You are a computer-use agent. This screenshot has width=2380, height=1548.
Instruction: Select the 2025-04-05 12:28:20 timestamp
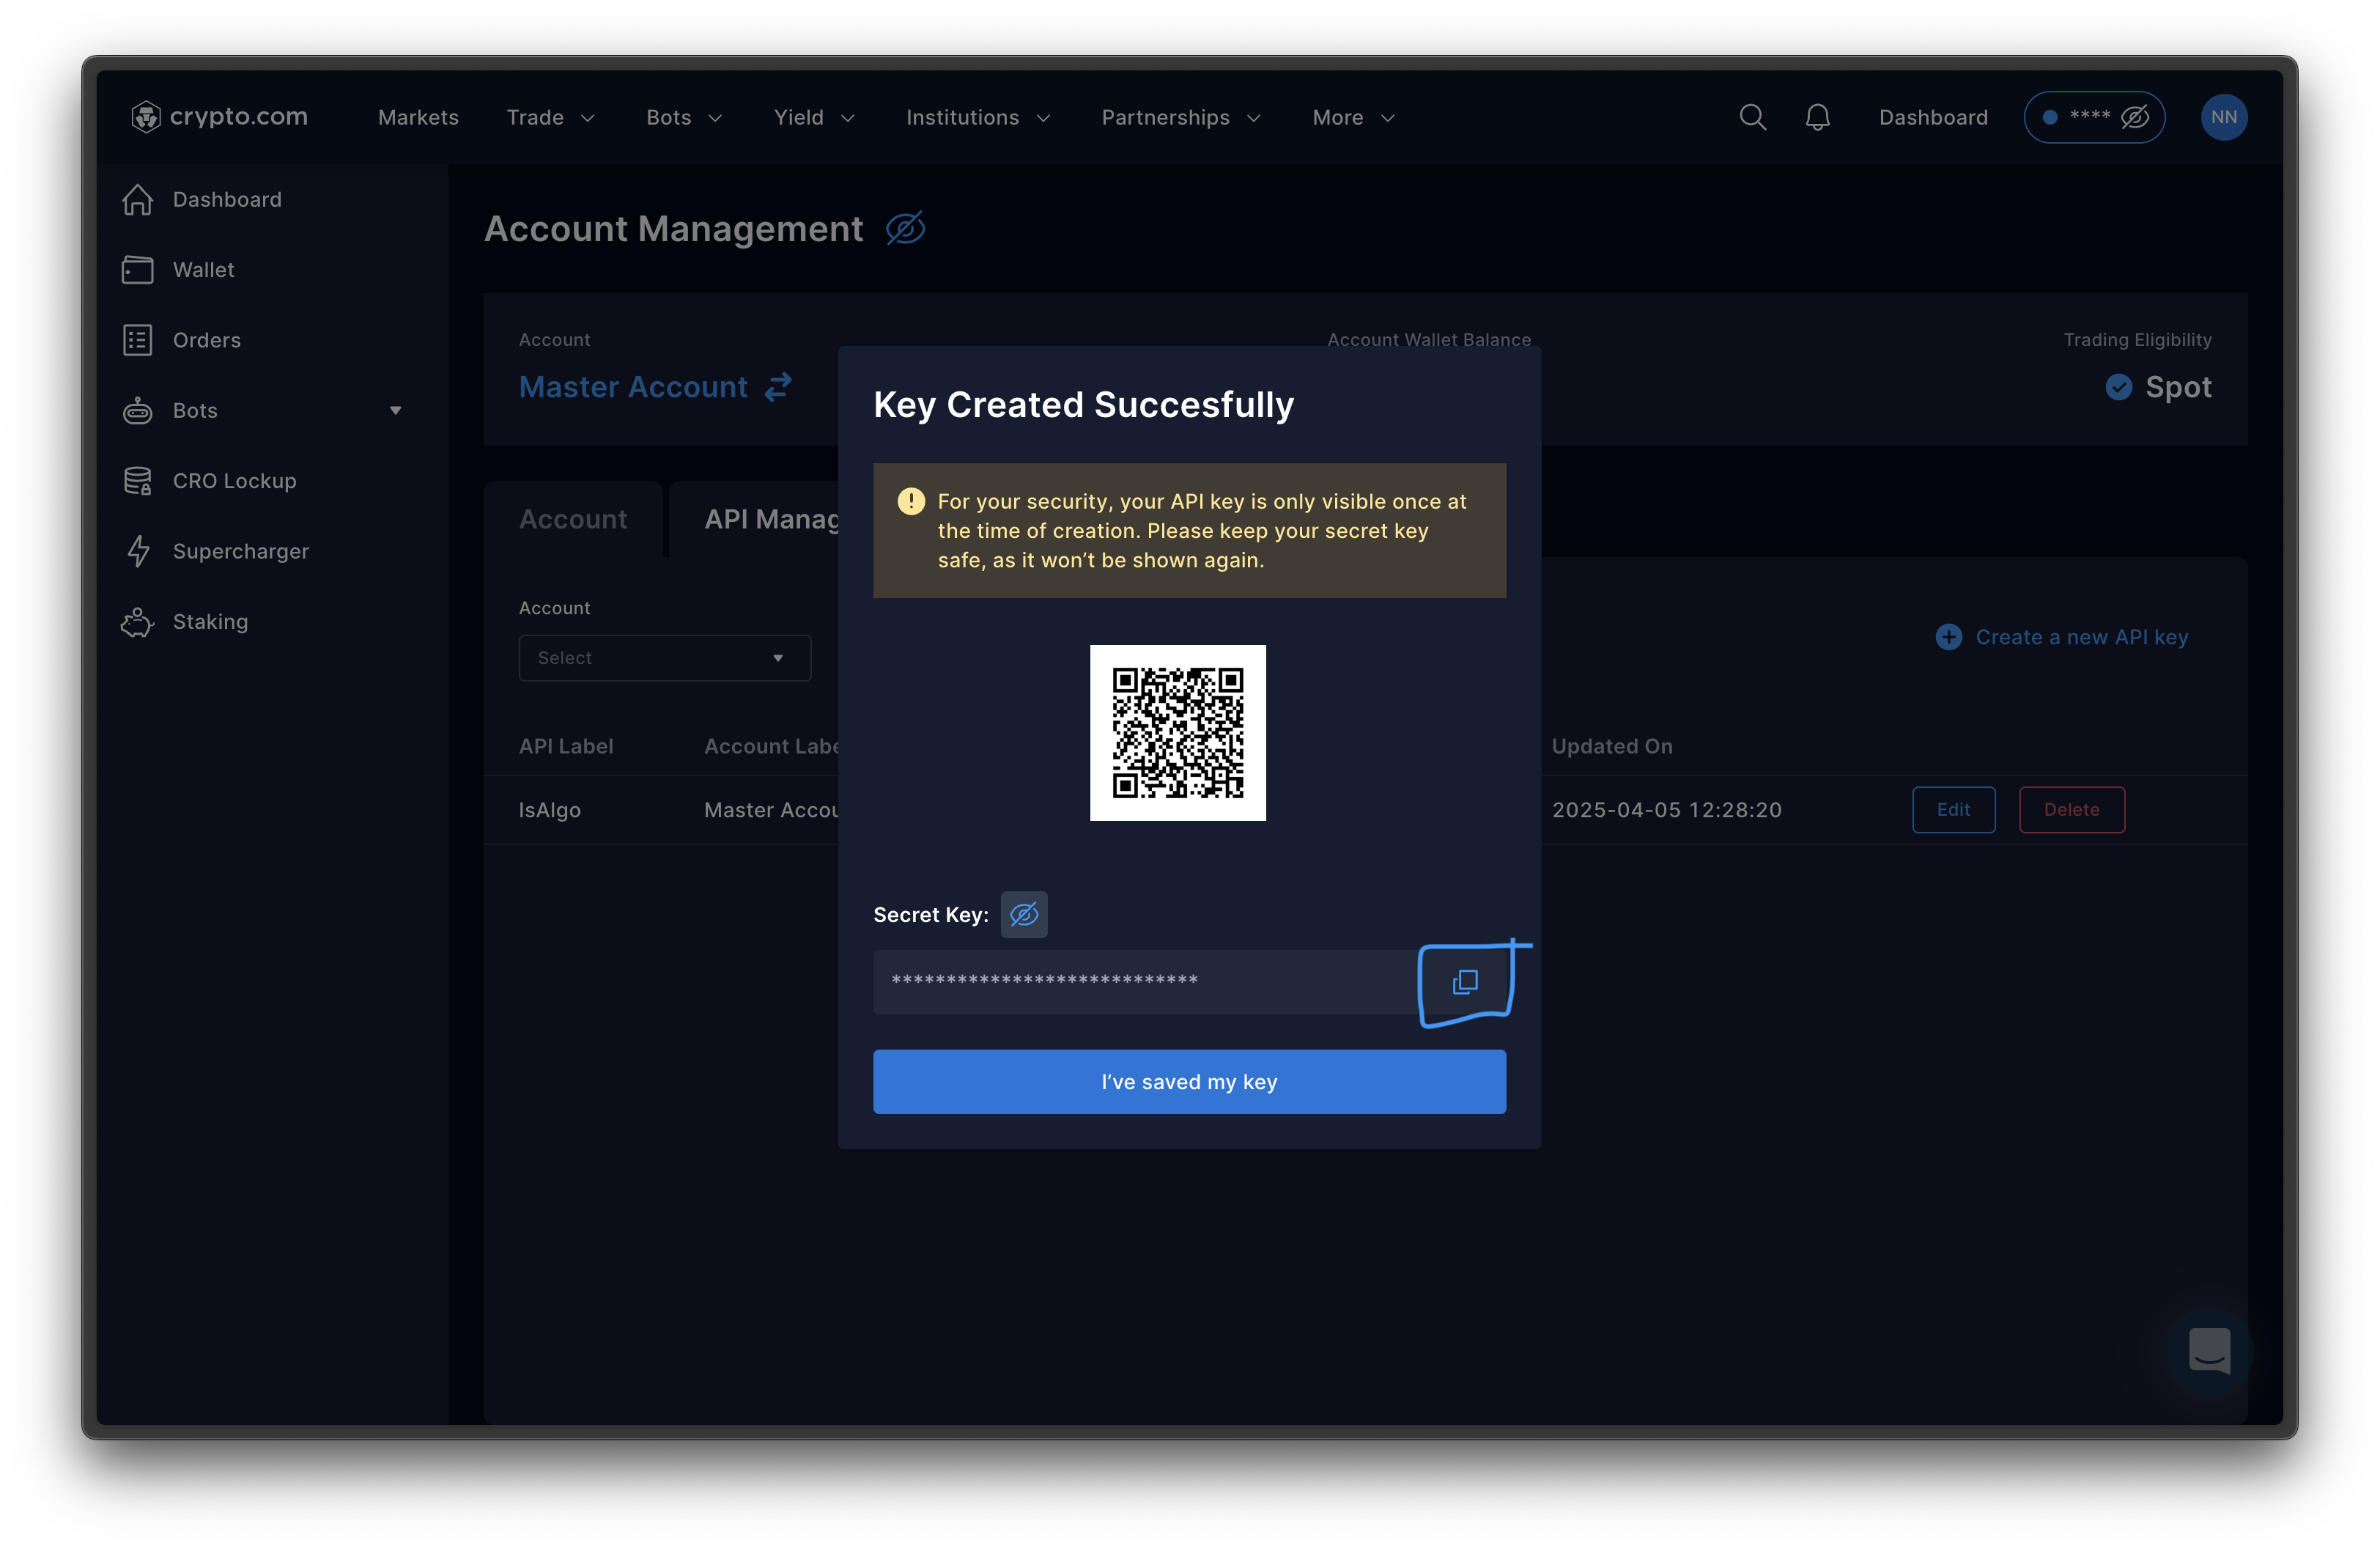[x=1666, y=810]
